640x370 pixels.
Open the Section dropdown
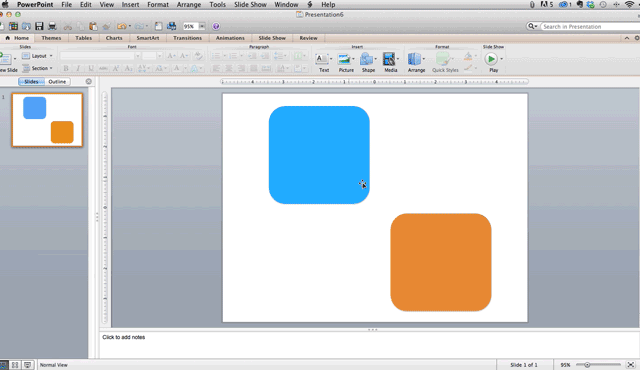pyautogui.click(x=38, y=68)
